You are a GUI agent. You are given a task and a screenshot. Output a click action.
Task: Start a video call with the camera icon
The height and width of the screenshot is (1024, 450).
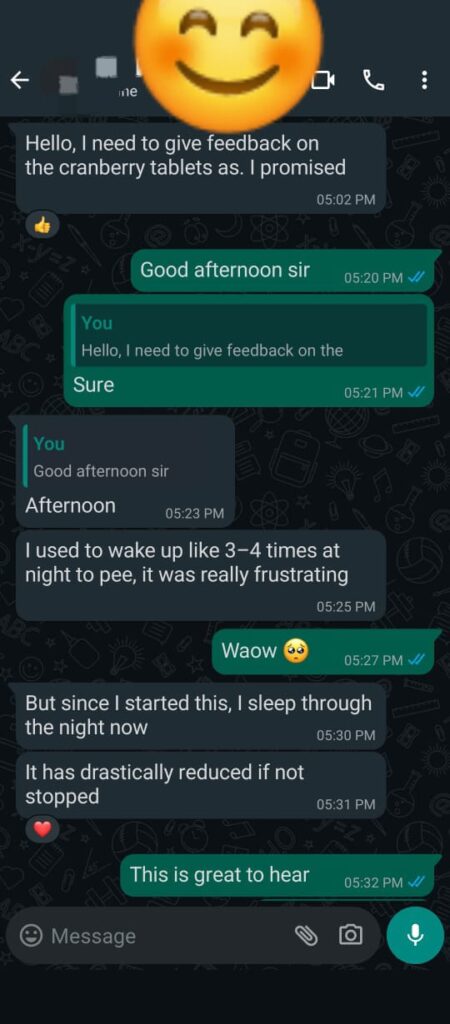tap(323, 80)
